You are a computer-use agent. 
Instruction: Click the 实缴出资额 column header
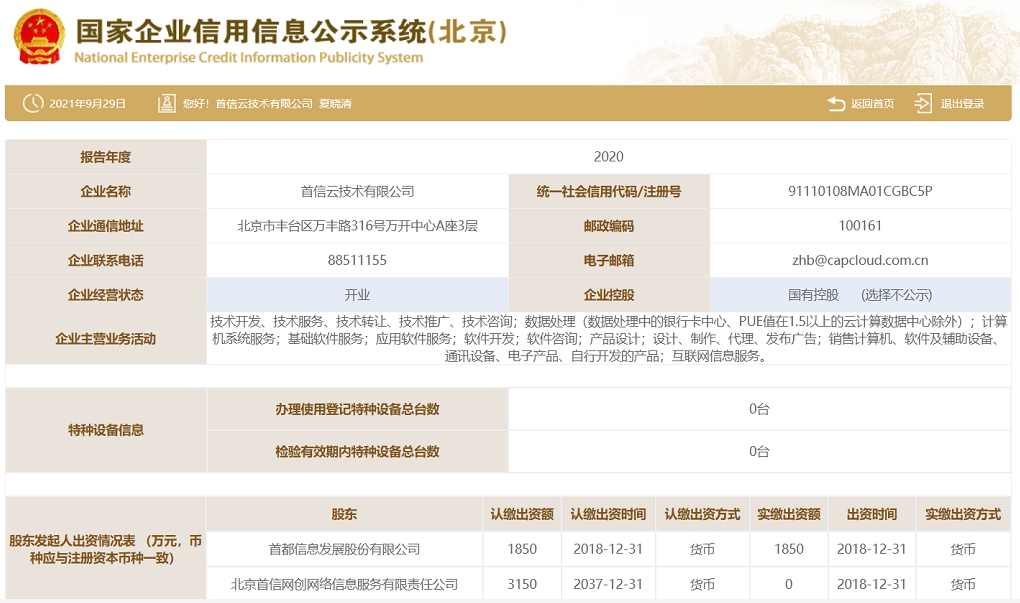(788, 514)
